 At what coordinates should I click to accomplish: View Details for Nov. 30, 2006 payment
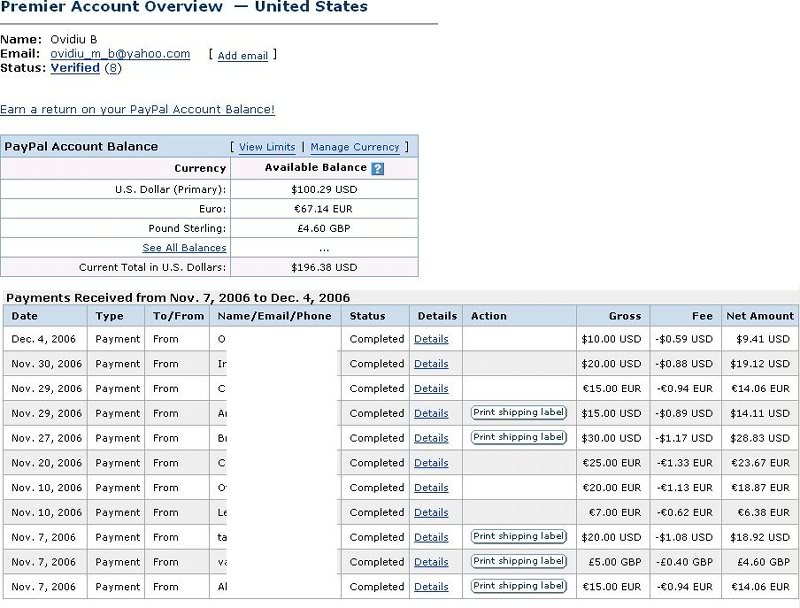pos(431,364)
